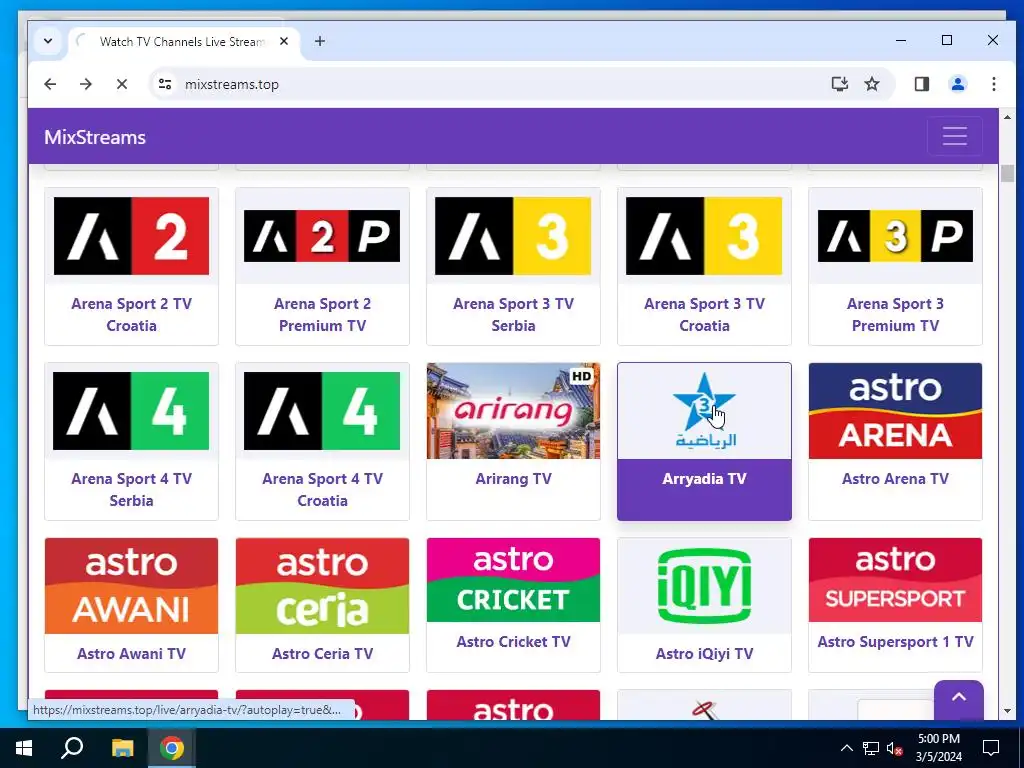This screenshot has width=1024, height=768.
Task: Open the Astro Ceria TV link
Action: tap(322, 654)
